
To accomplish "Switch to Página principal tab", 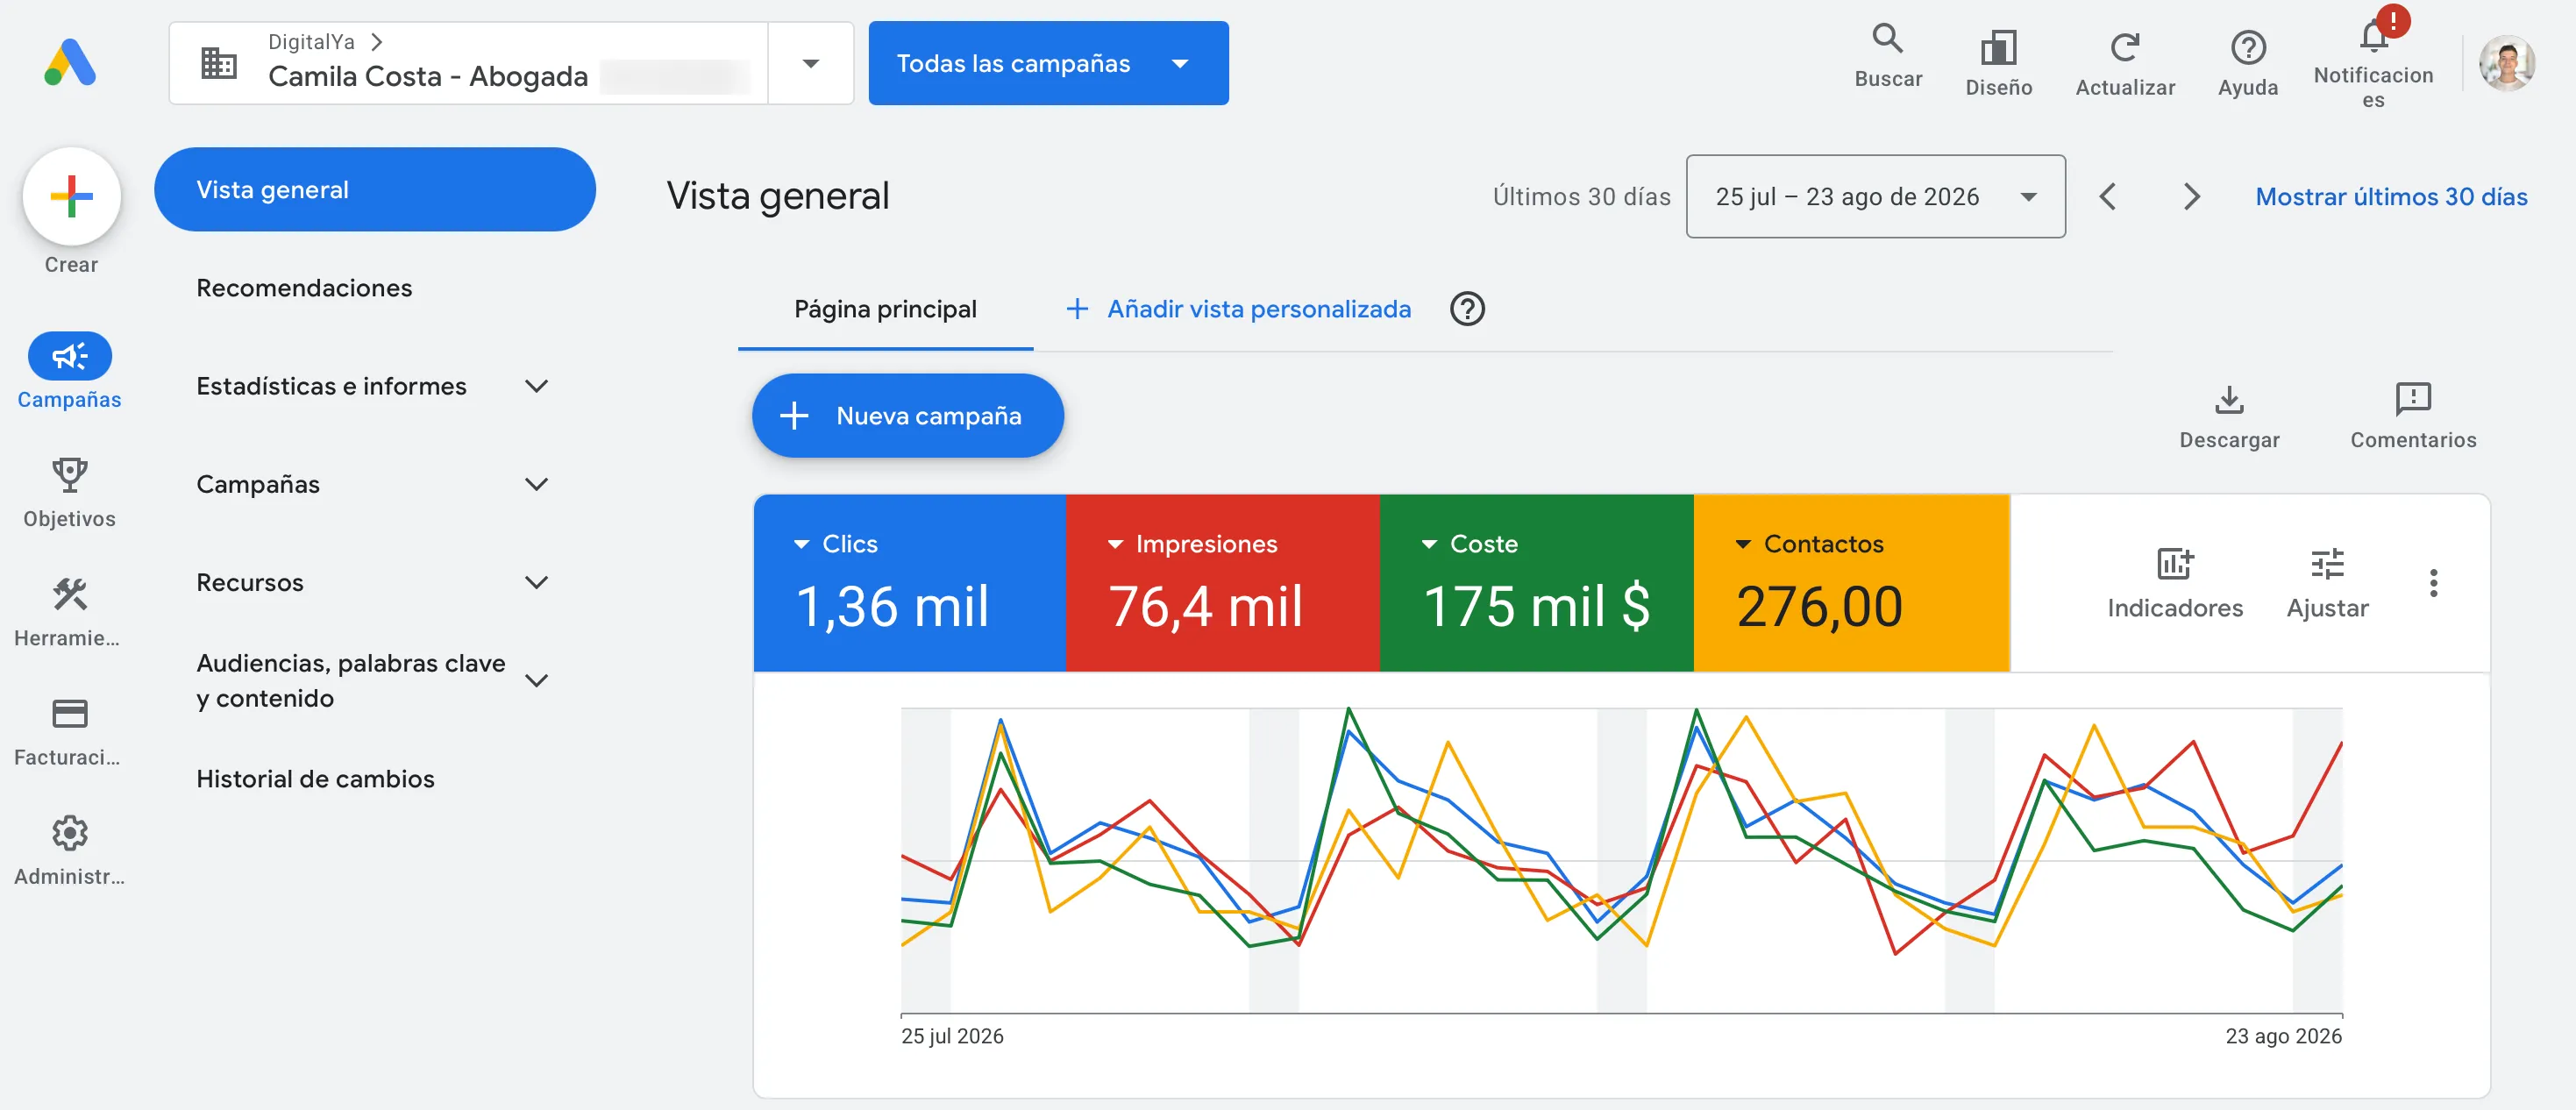I will click(885, 309).
